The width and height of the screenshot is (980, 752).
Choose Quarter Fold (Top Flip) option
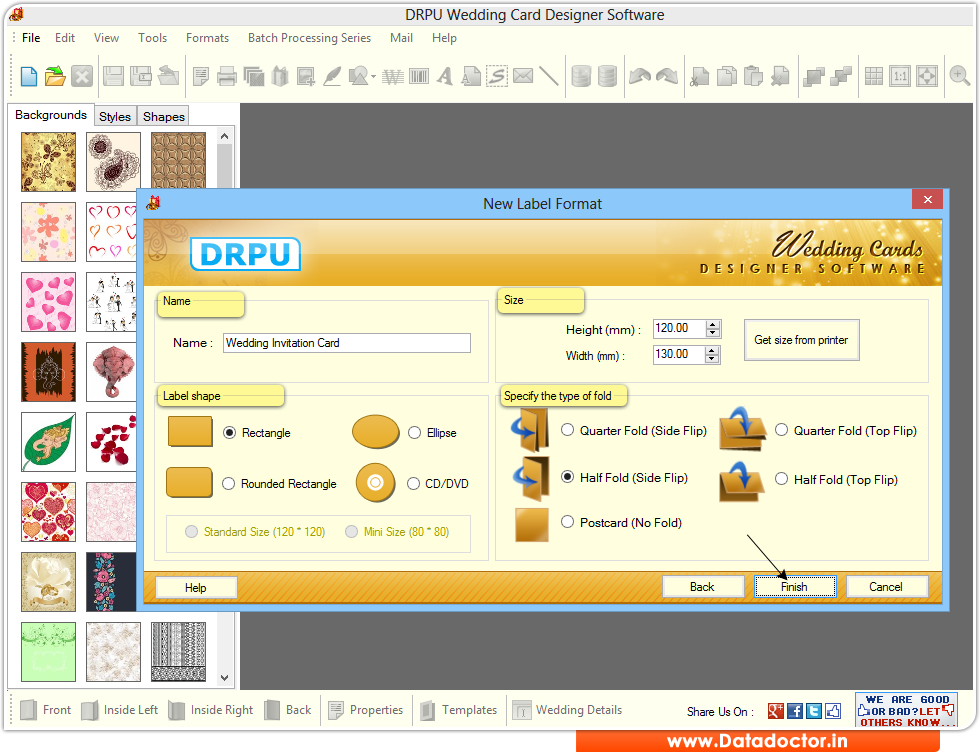781,430
